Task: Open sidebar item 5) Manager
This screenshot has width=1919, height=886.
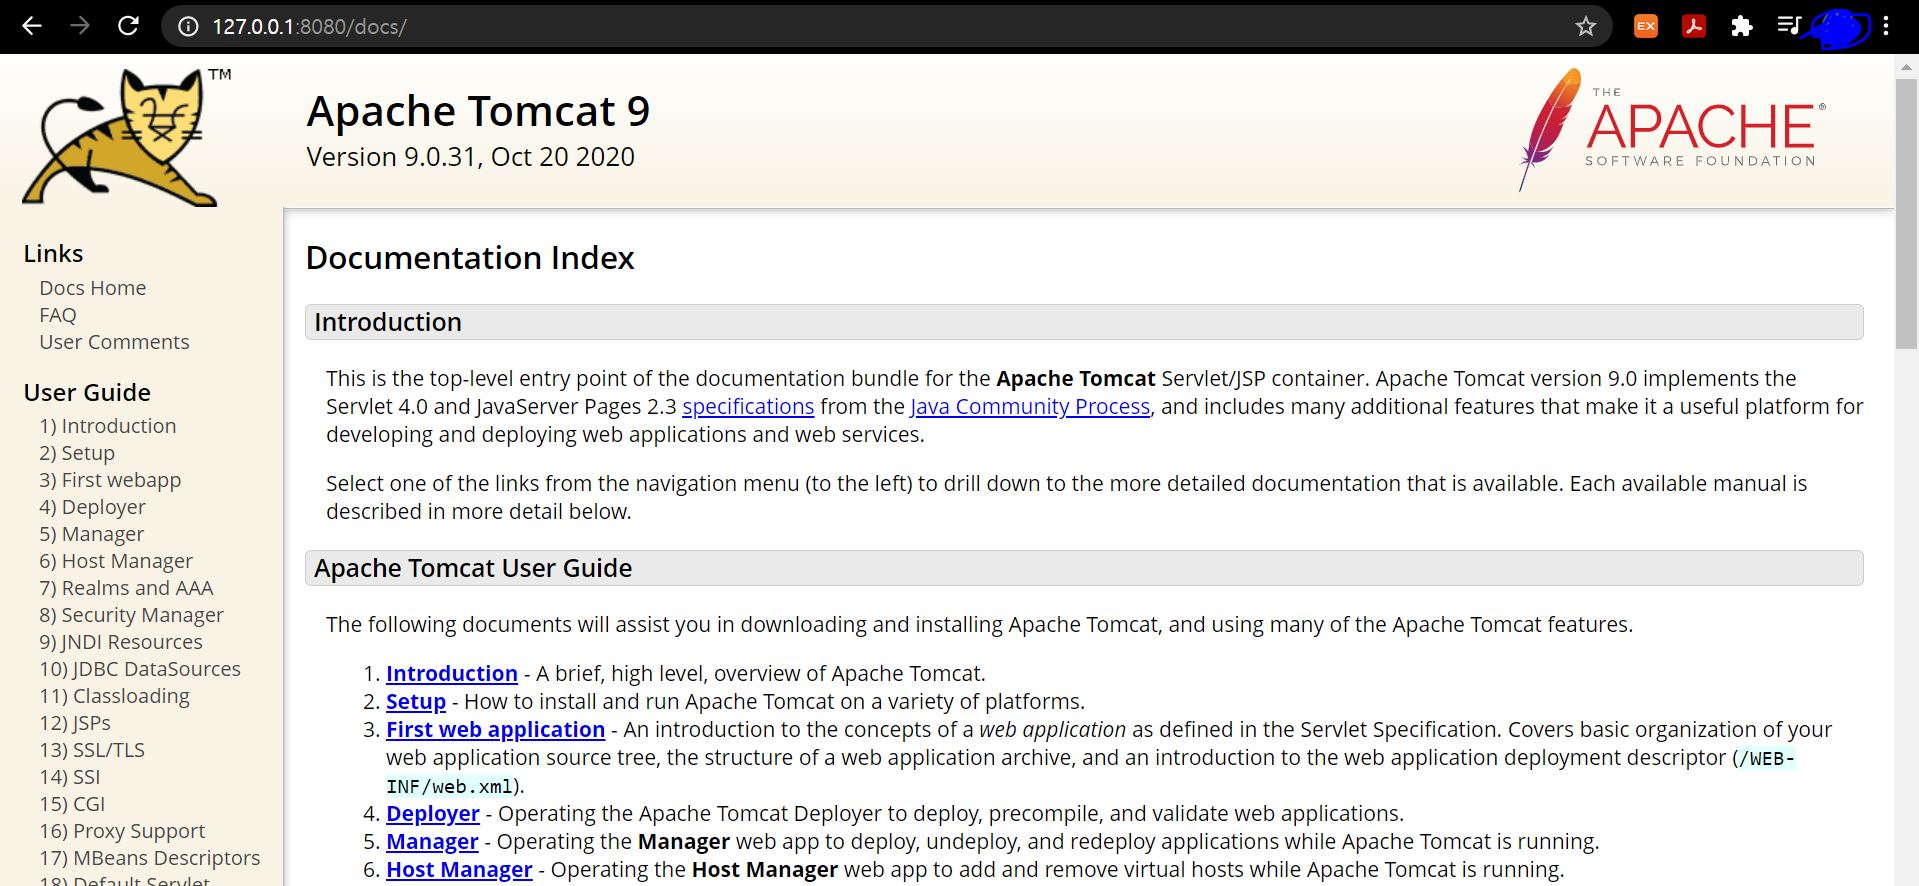Action: [x=92, y=534]
